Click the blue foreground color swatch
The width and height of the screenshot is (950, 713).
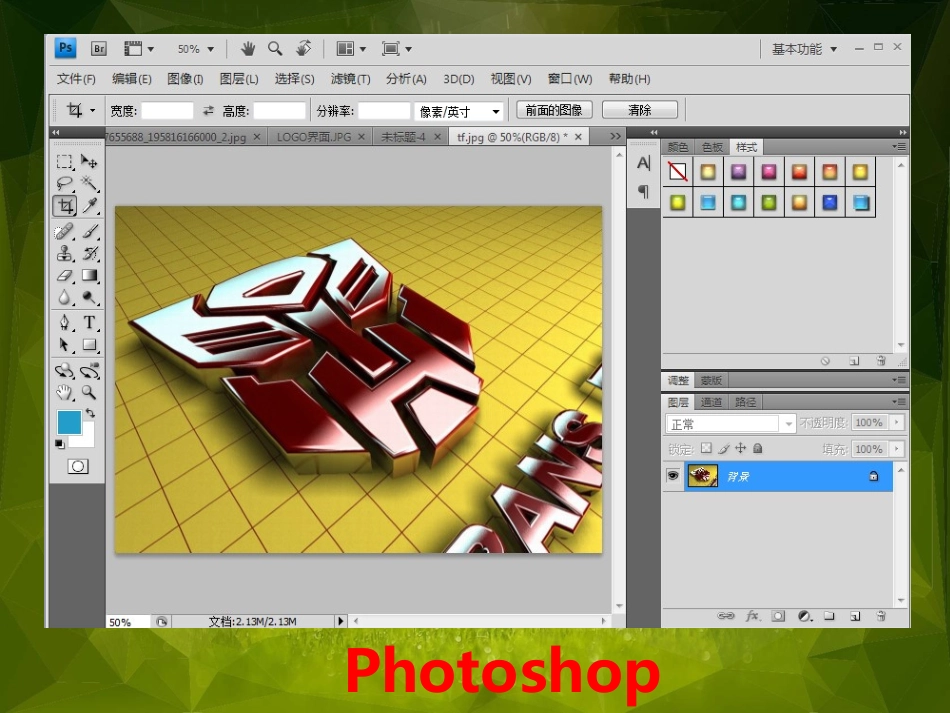coord(69,422)
